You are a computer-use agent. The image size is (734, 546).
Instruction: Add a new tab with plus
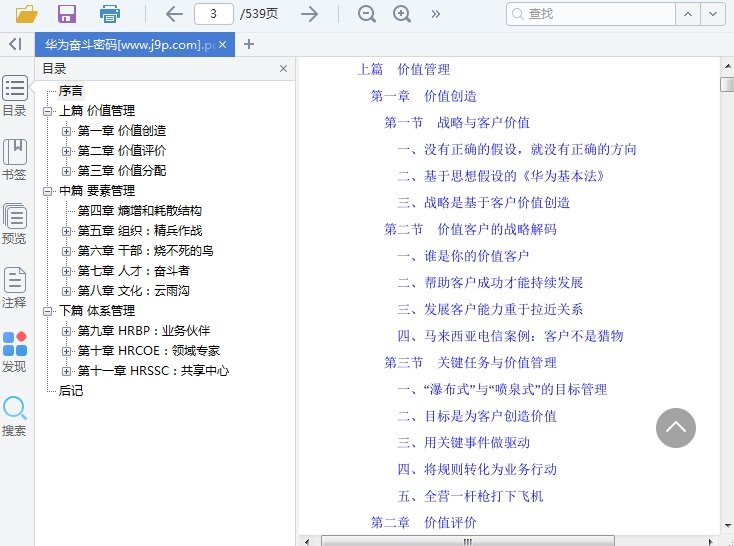pos(249,44)
